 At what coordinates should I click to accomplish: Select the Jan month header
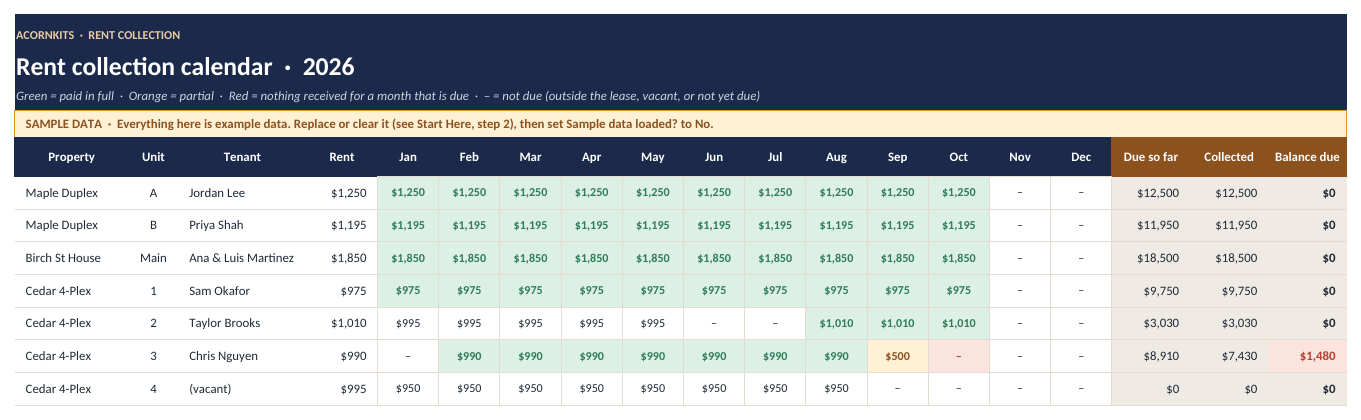pos(408,157)
